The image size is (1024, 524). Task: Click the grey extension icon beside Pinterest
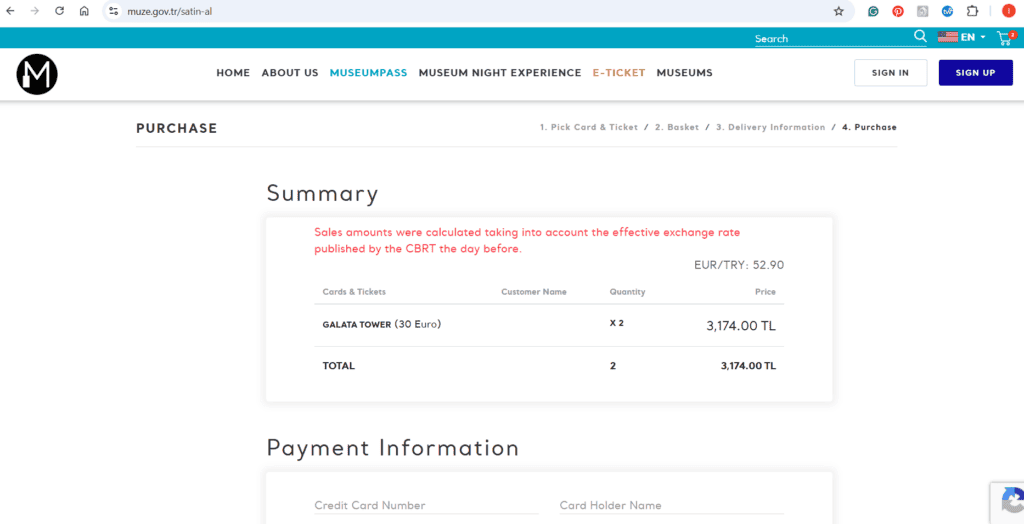point(923,11)
